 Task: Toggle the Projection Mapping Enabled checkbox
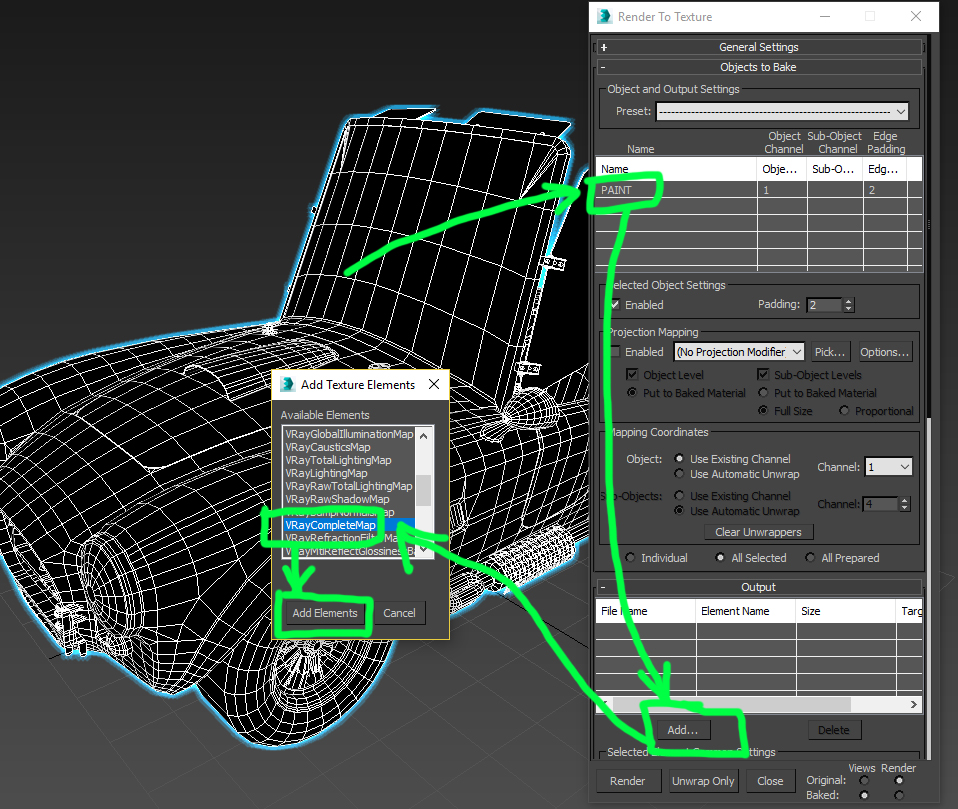(615, 352)
